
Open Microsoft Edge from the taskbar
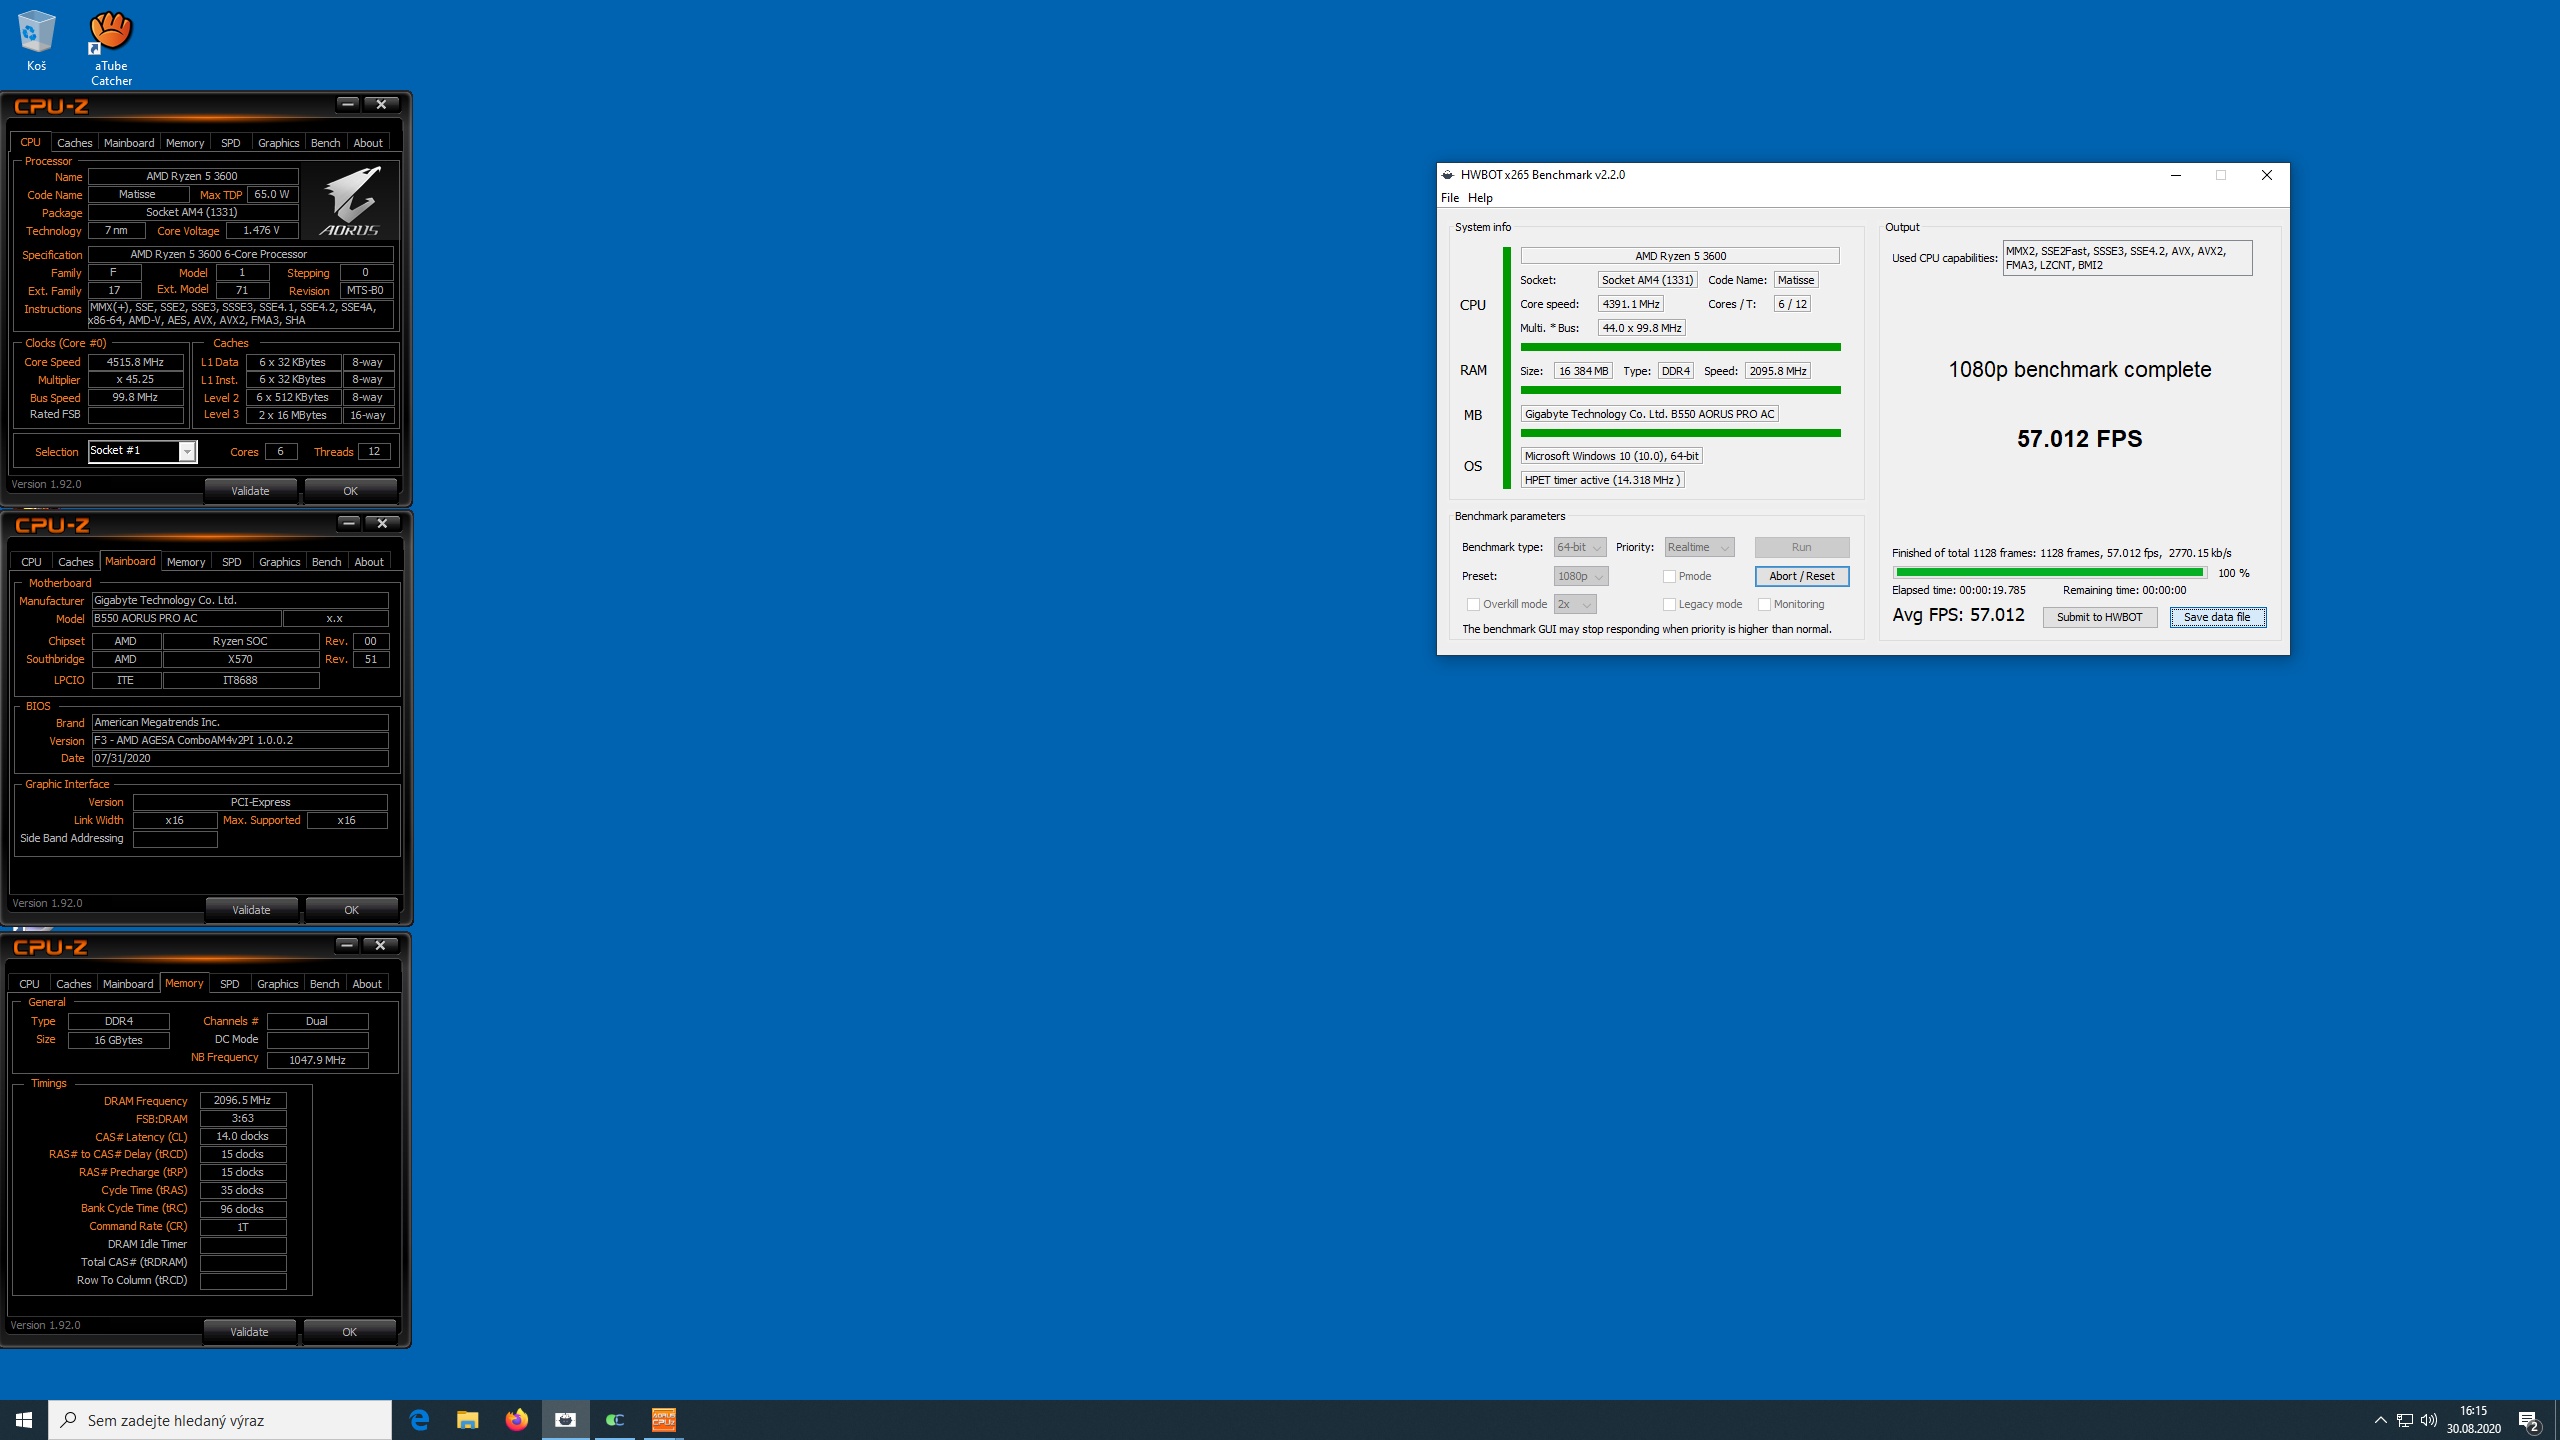coord(419,1419)
